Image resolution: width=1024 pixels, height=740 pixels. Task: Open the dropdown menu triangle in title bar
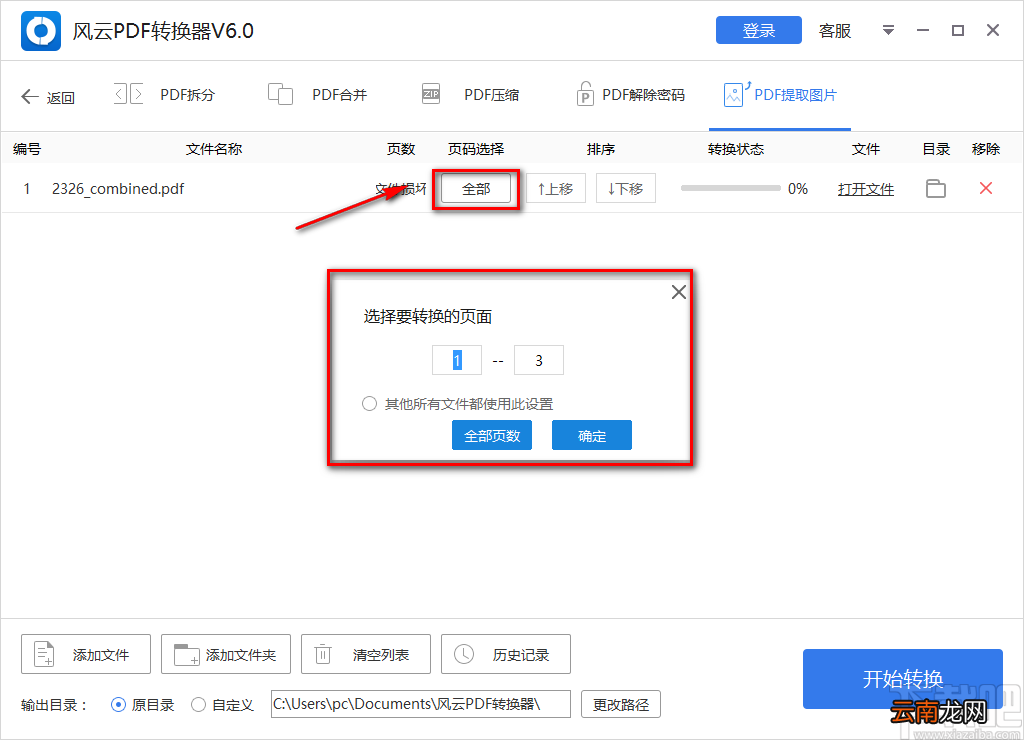[888, 30]
